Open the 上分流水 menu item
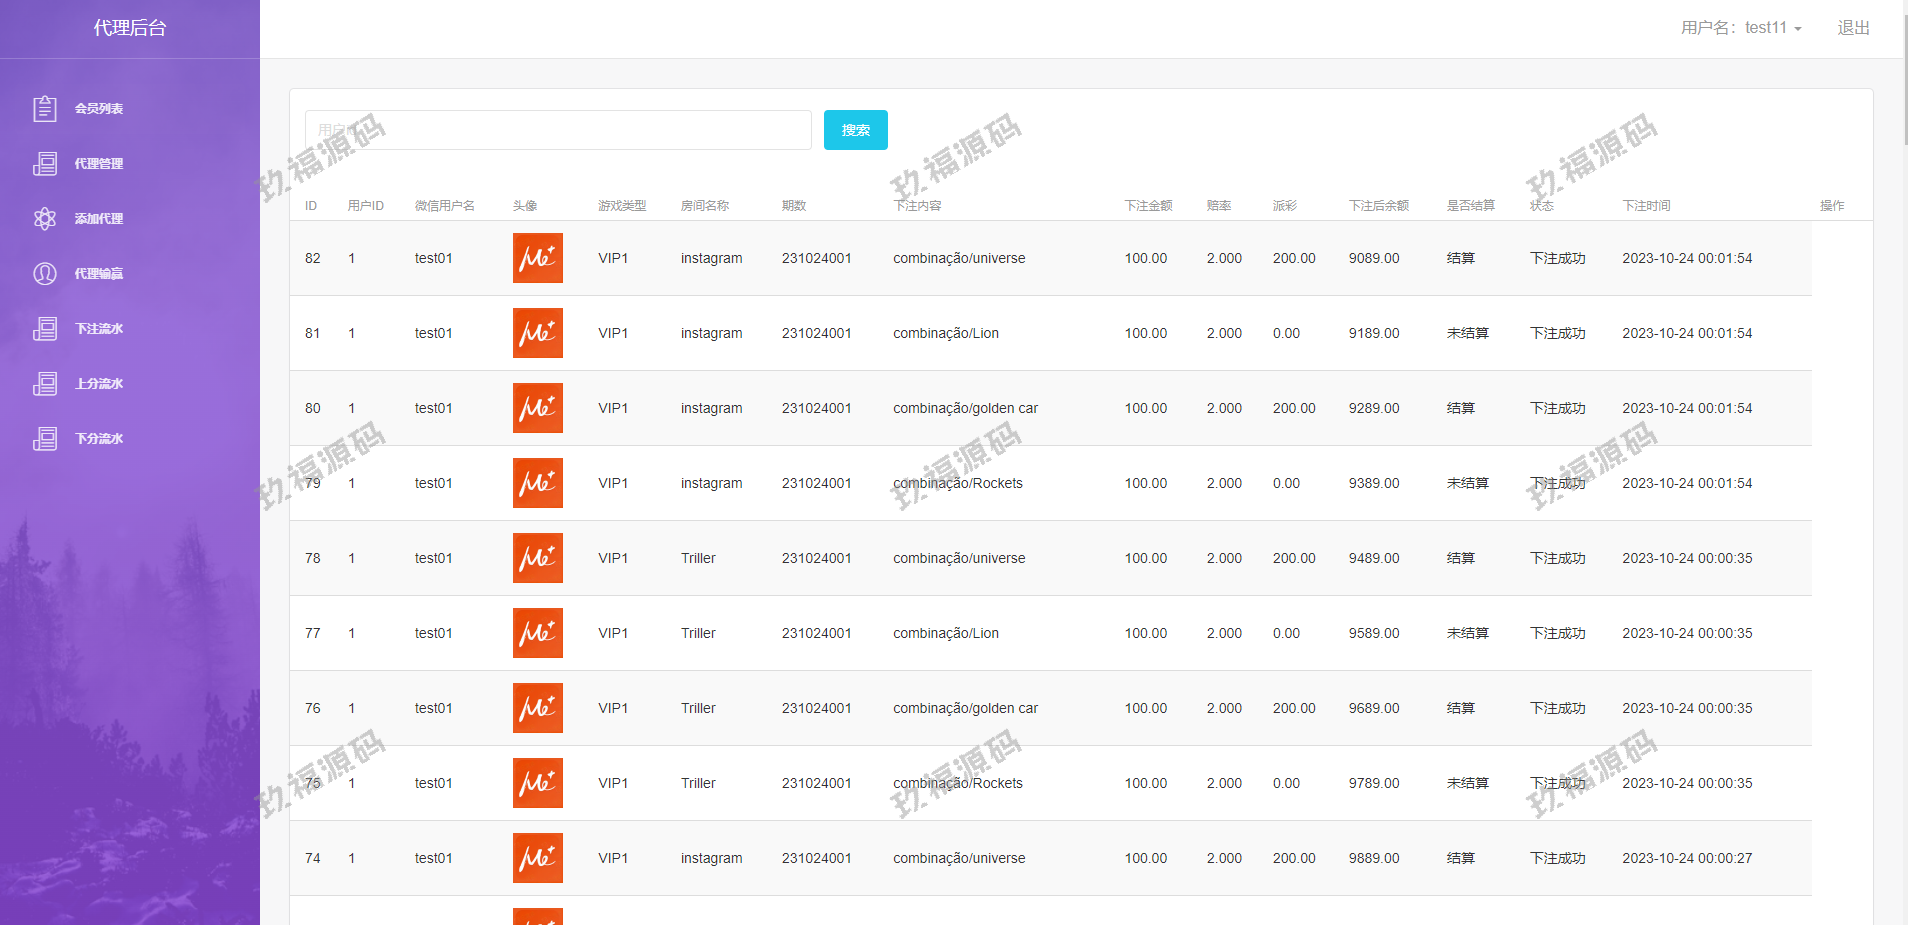 pos(98,383)
